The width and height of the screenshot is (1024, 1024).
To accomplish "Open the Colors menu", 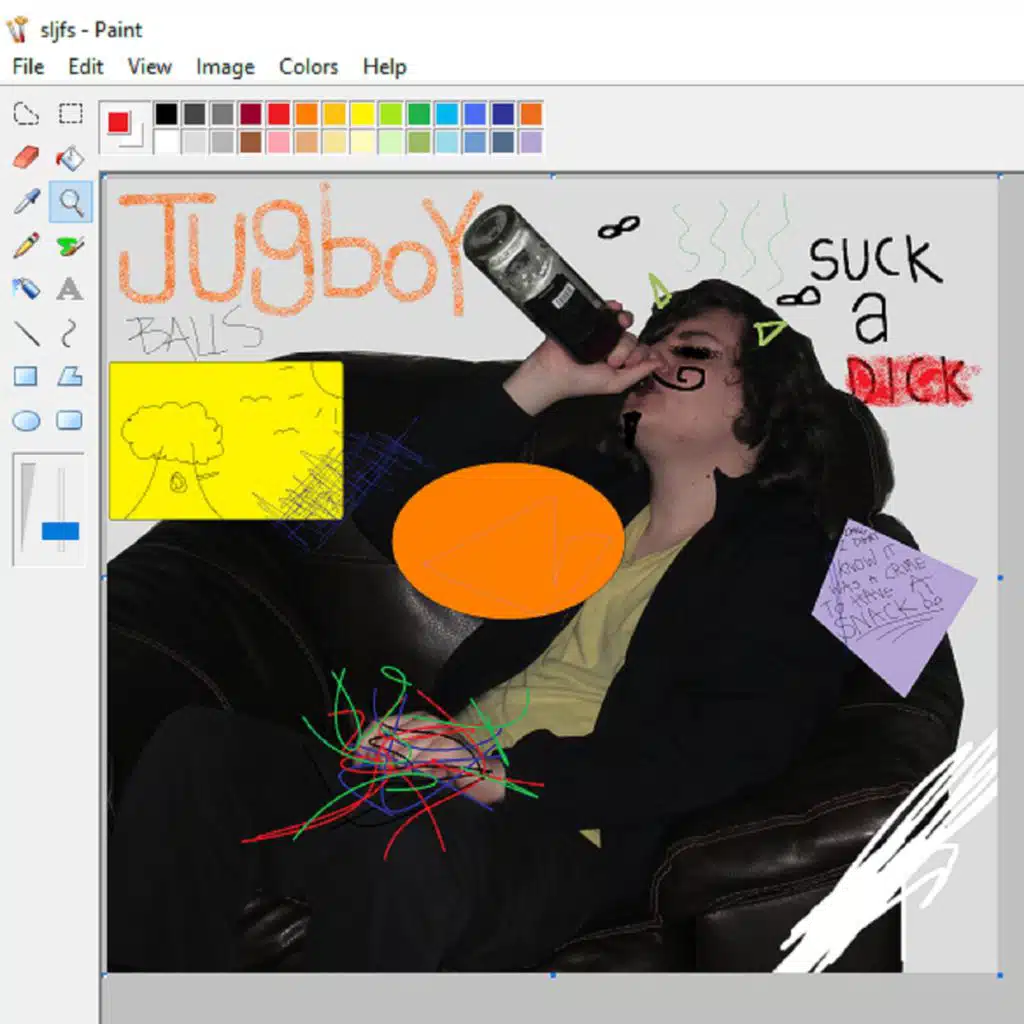I will [308, 67].
